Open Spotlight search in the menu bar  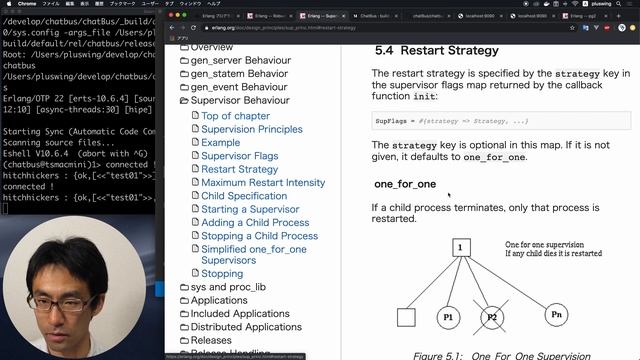[x=619, y=4]
